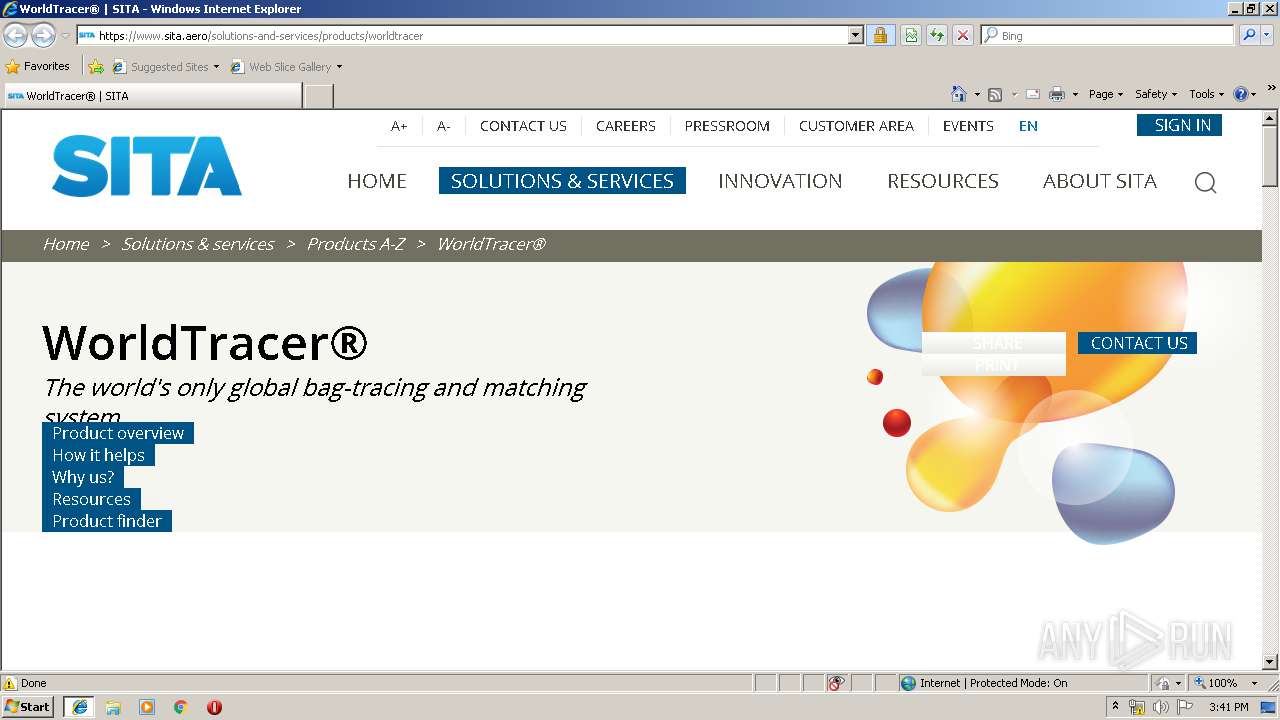Open the Read Mail envelope icon
The height and width of the screenshot is (720, 1280).
click(1033, 94)
